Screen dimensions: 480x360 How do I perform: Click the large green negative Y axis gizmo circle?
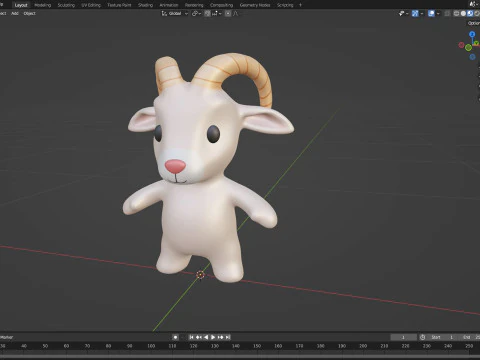tap(468, 47)
